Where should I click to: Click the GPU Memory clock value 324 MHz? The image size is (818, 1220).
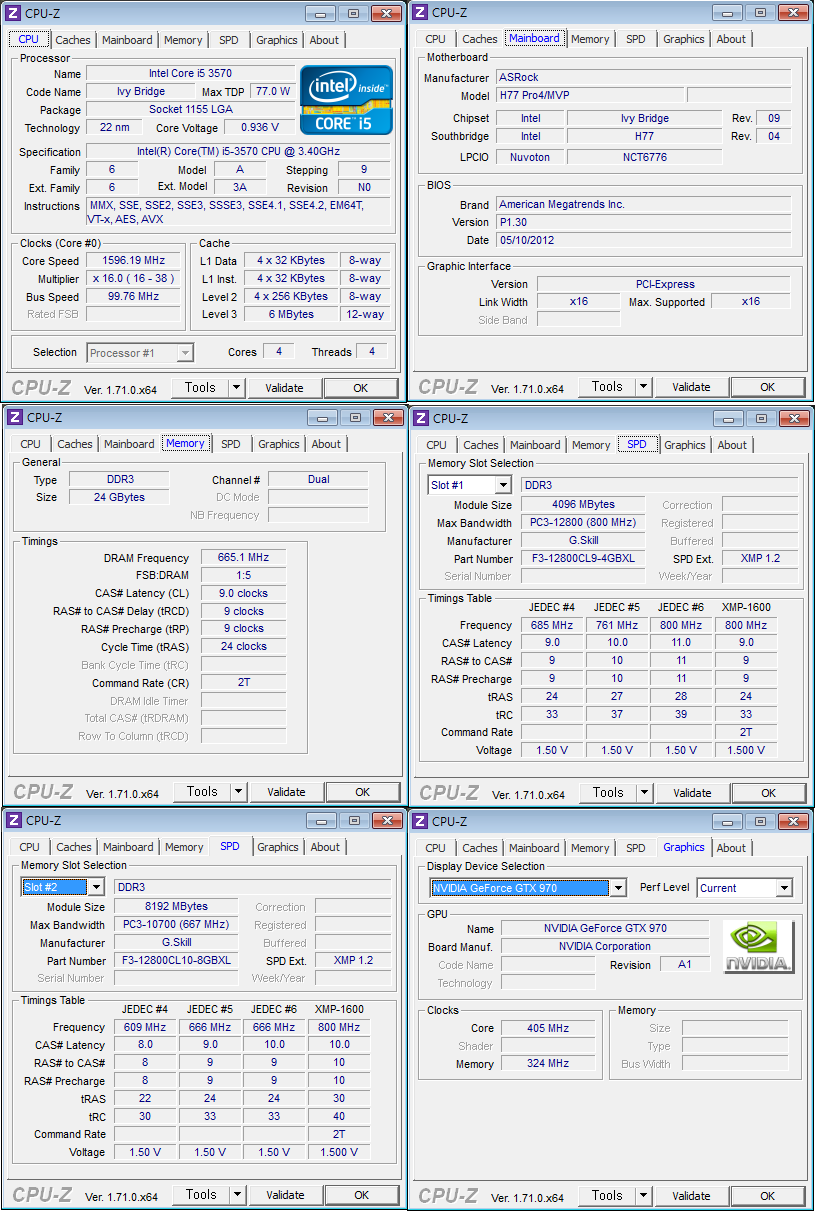click(548, 1064)
